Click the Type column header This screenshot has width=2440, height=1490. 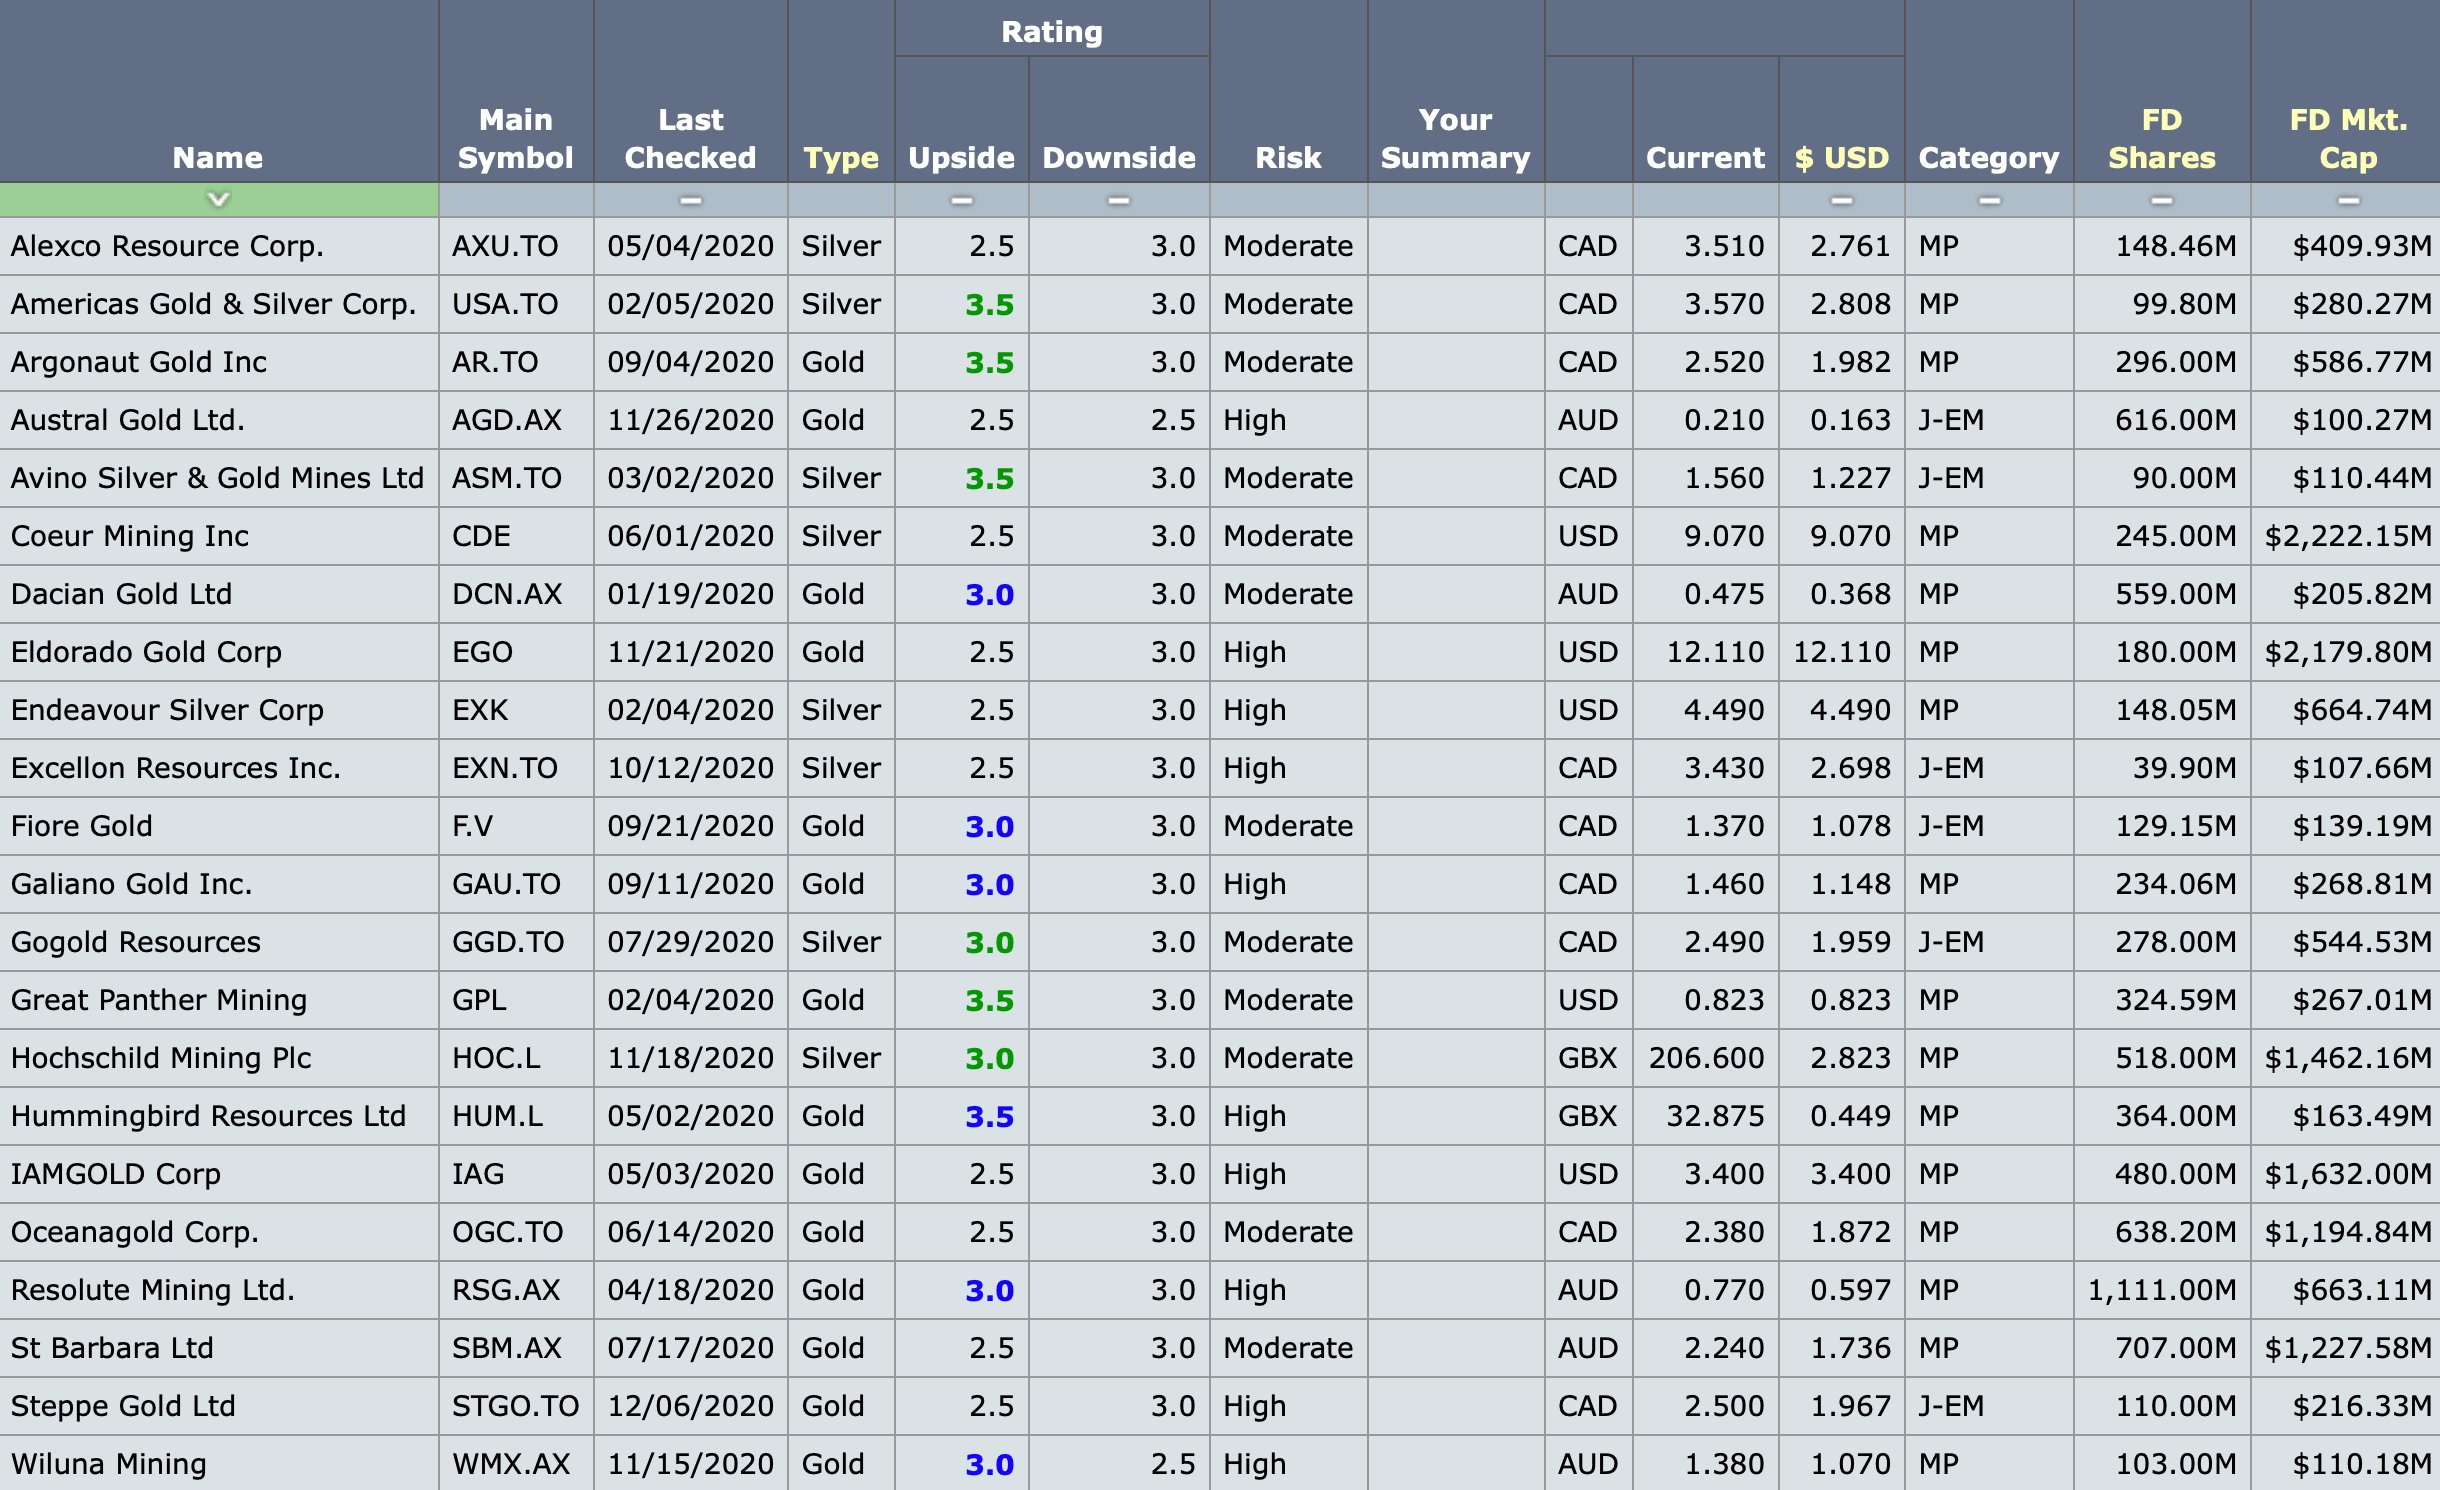[840, 157]
